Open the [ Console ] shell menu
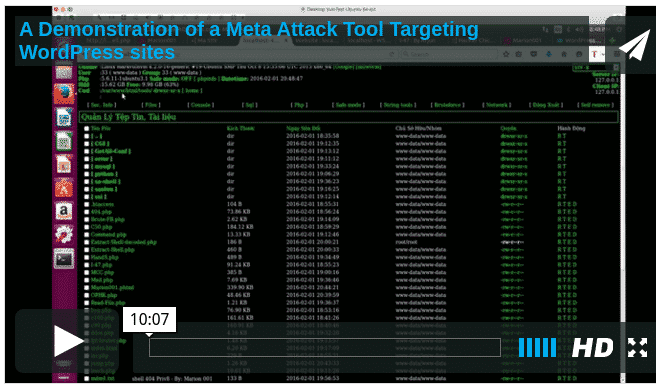The image size is (656, 388). (x=200, y=105)
